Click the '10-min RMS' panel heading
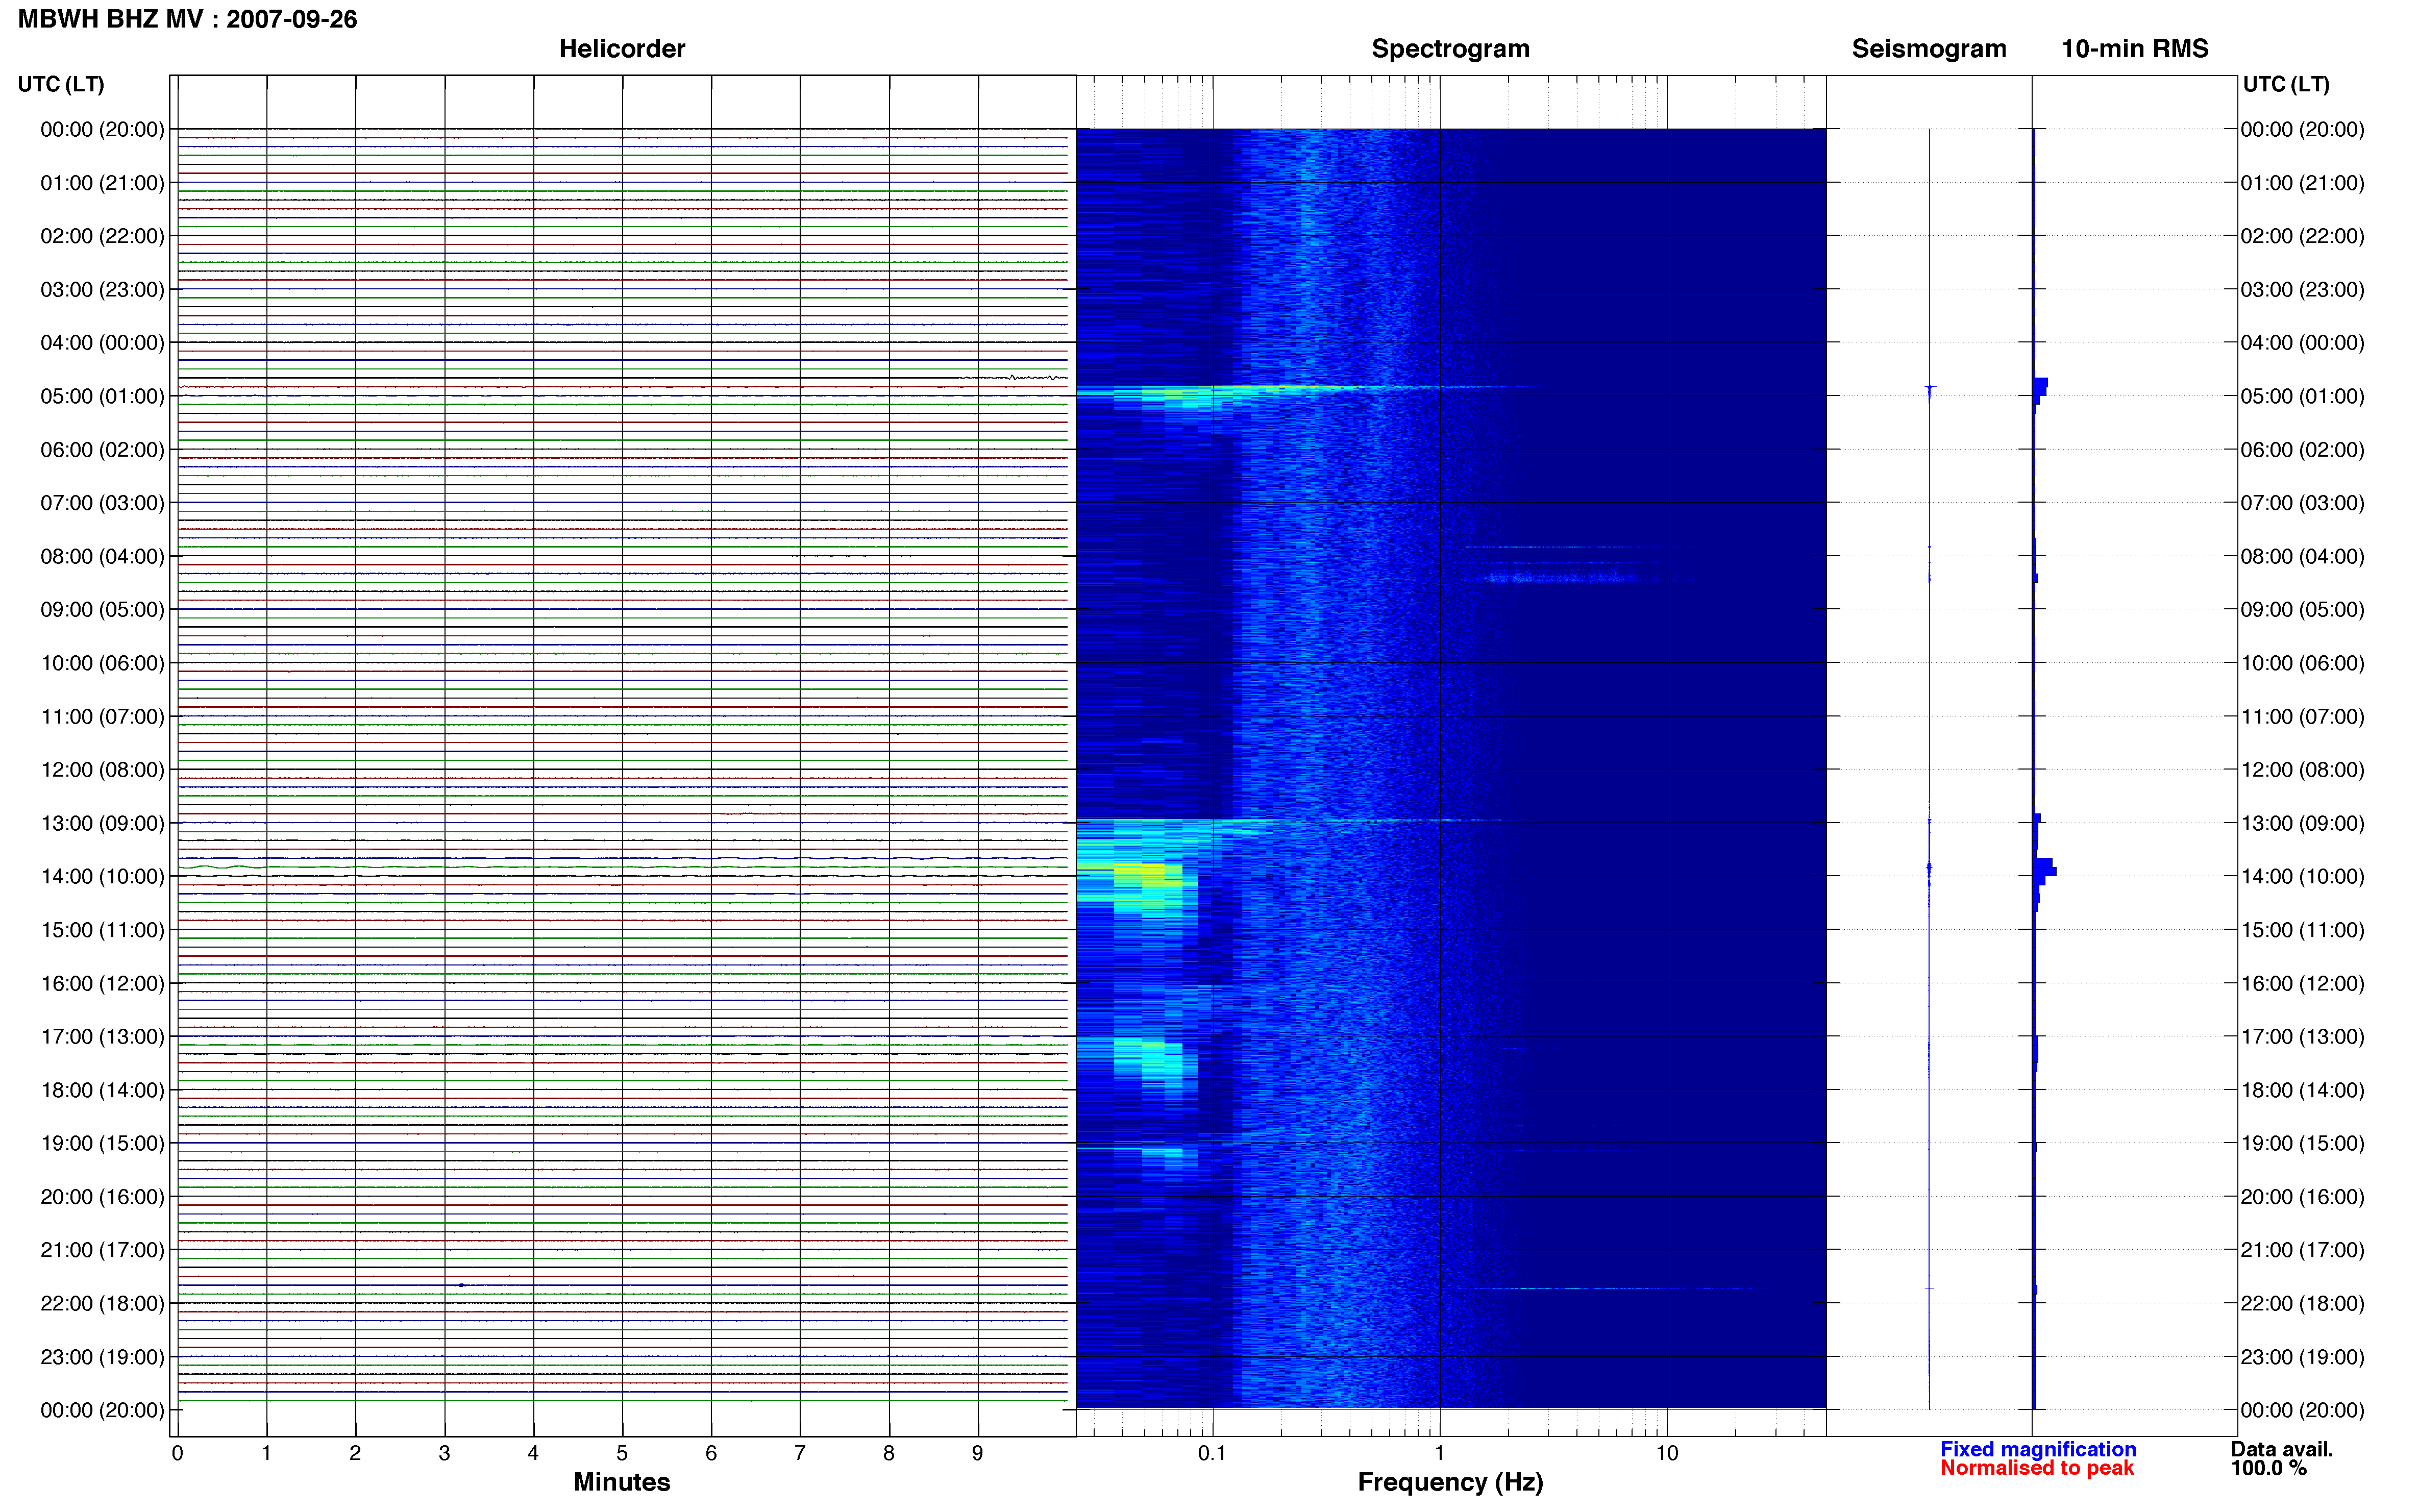Image resolution: width=2419 pixels, height=1512 pixels. click(2134, 49)
